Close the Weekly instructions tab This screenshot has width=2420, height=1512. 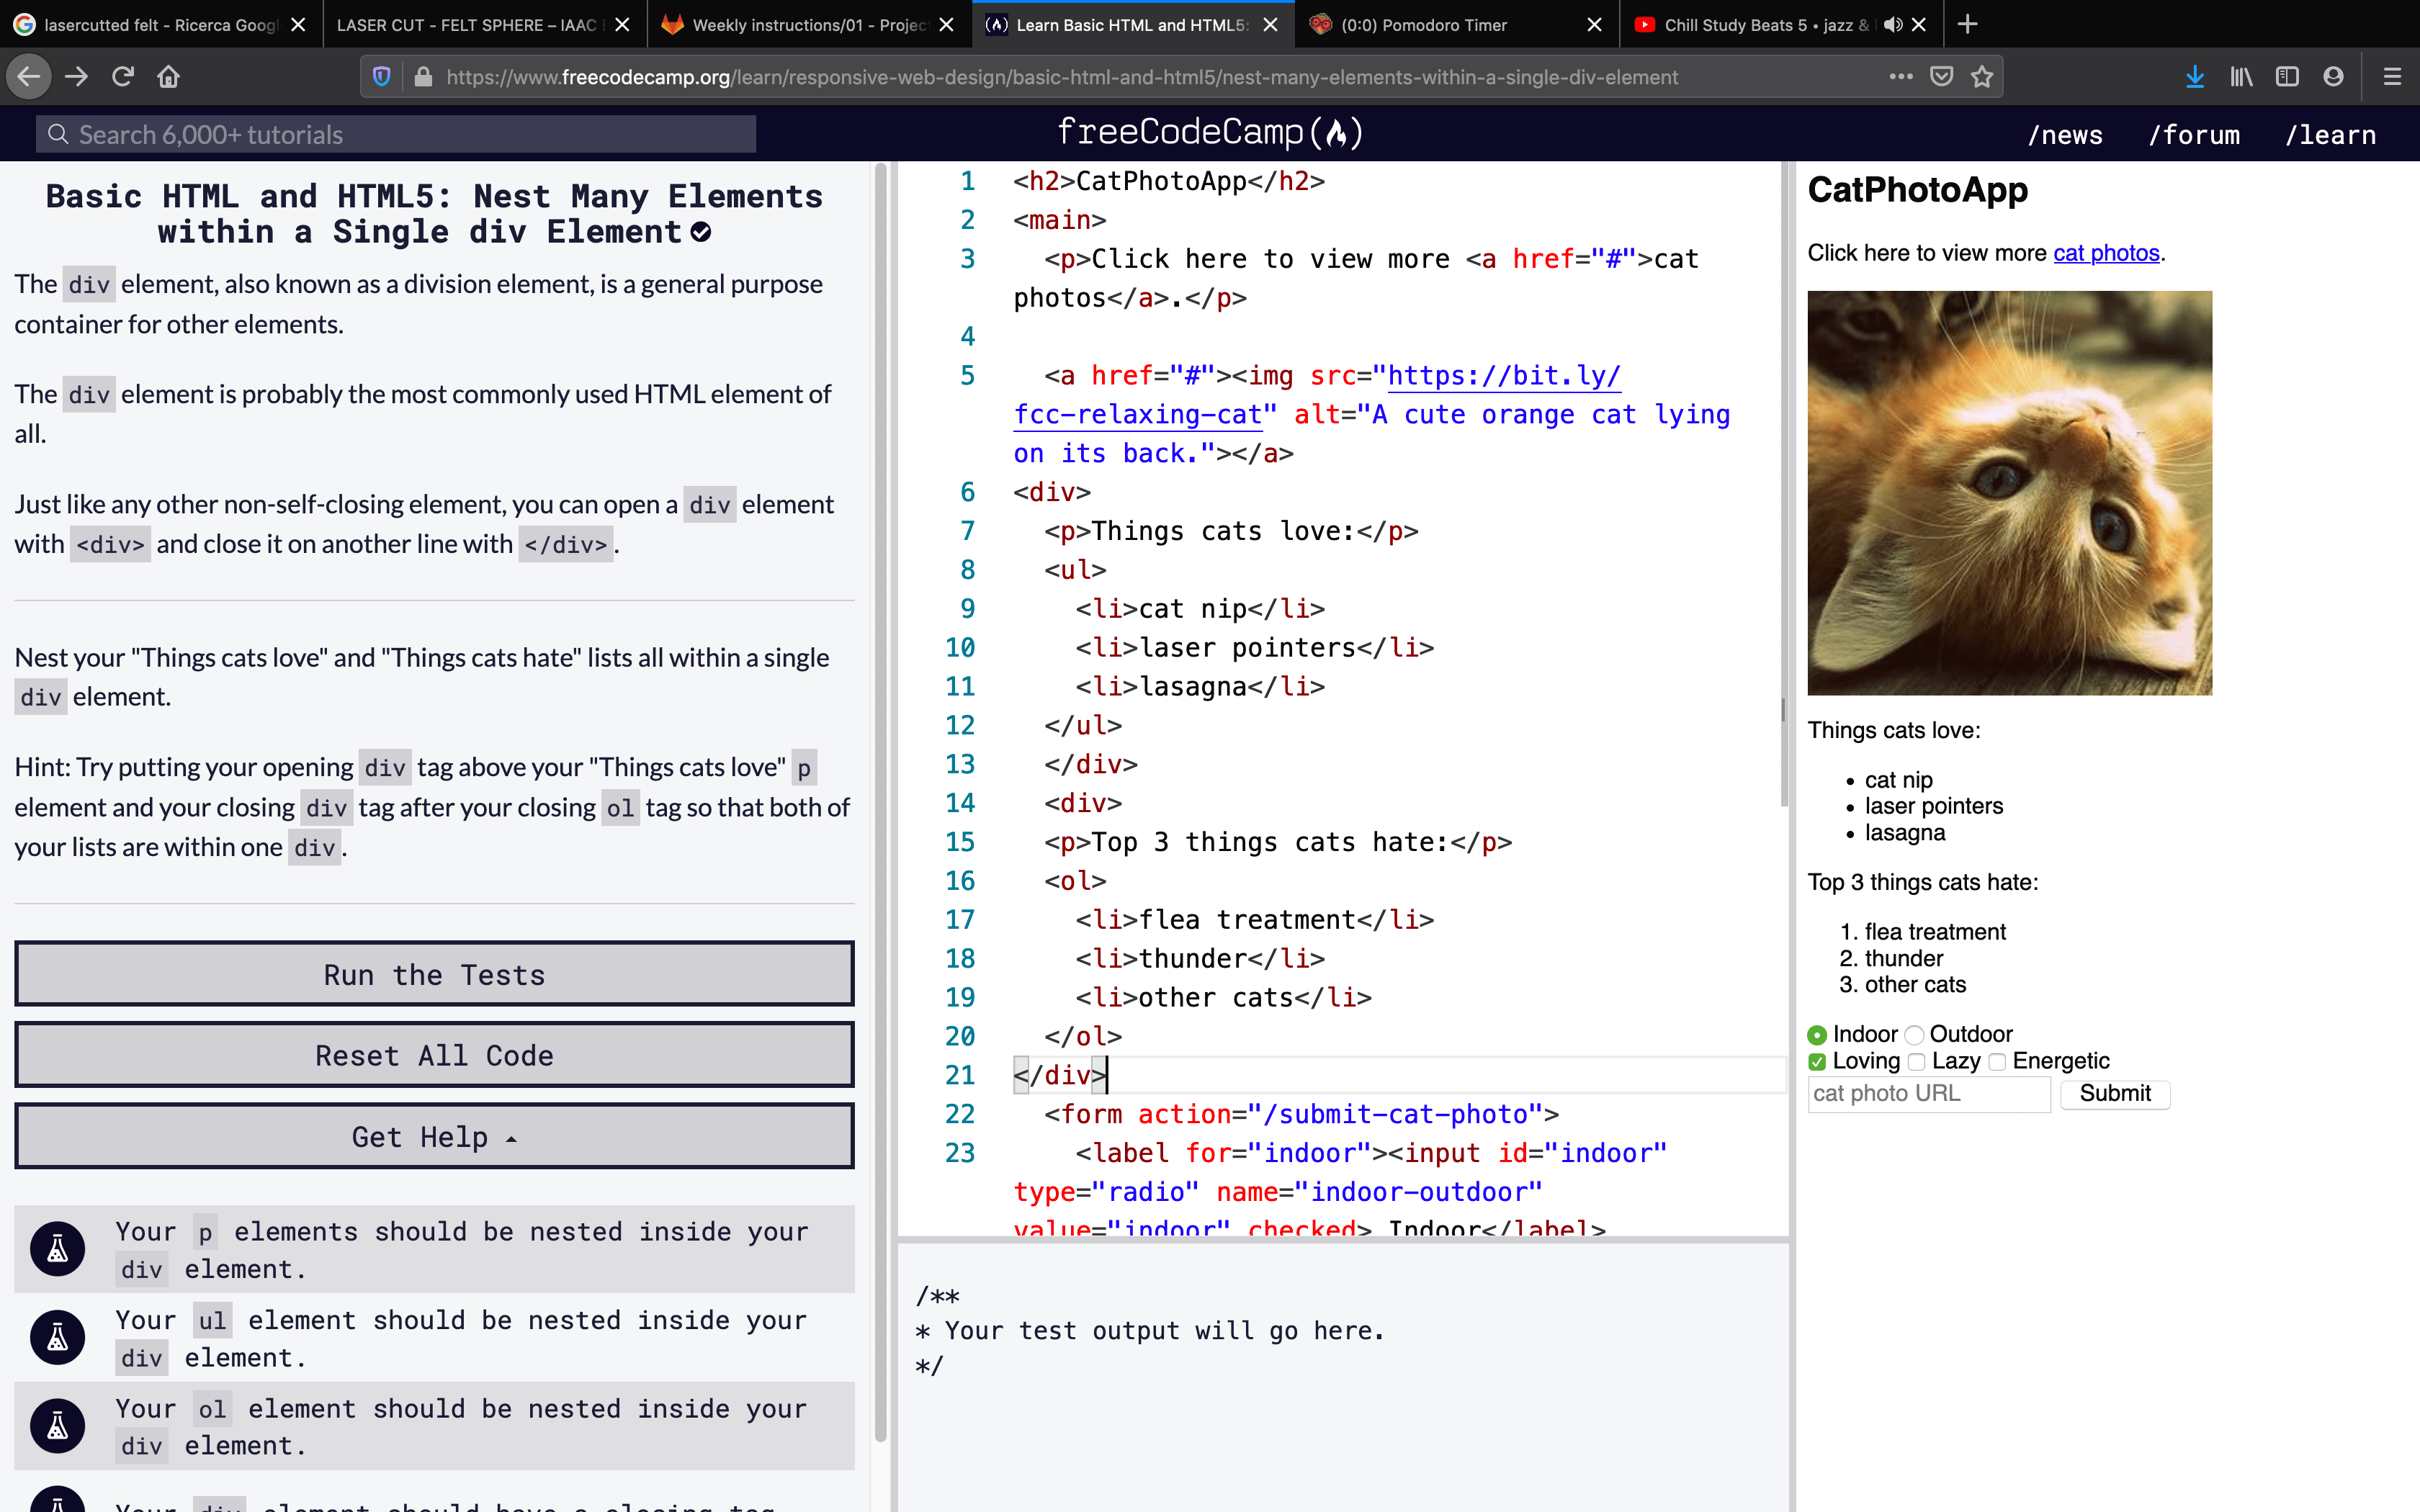click(946, 25)
